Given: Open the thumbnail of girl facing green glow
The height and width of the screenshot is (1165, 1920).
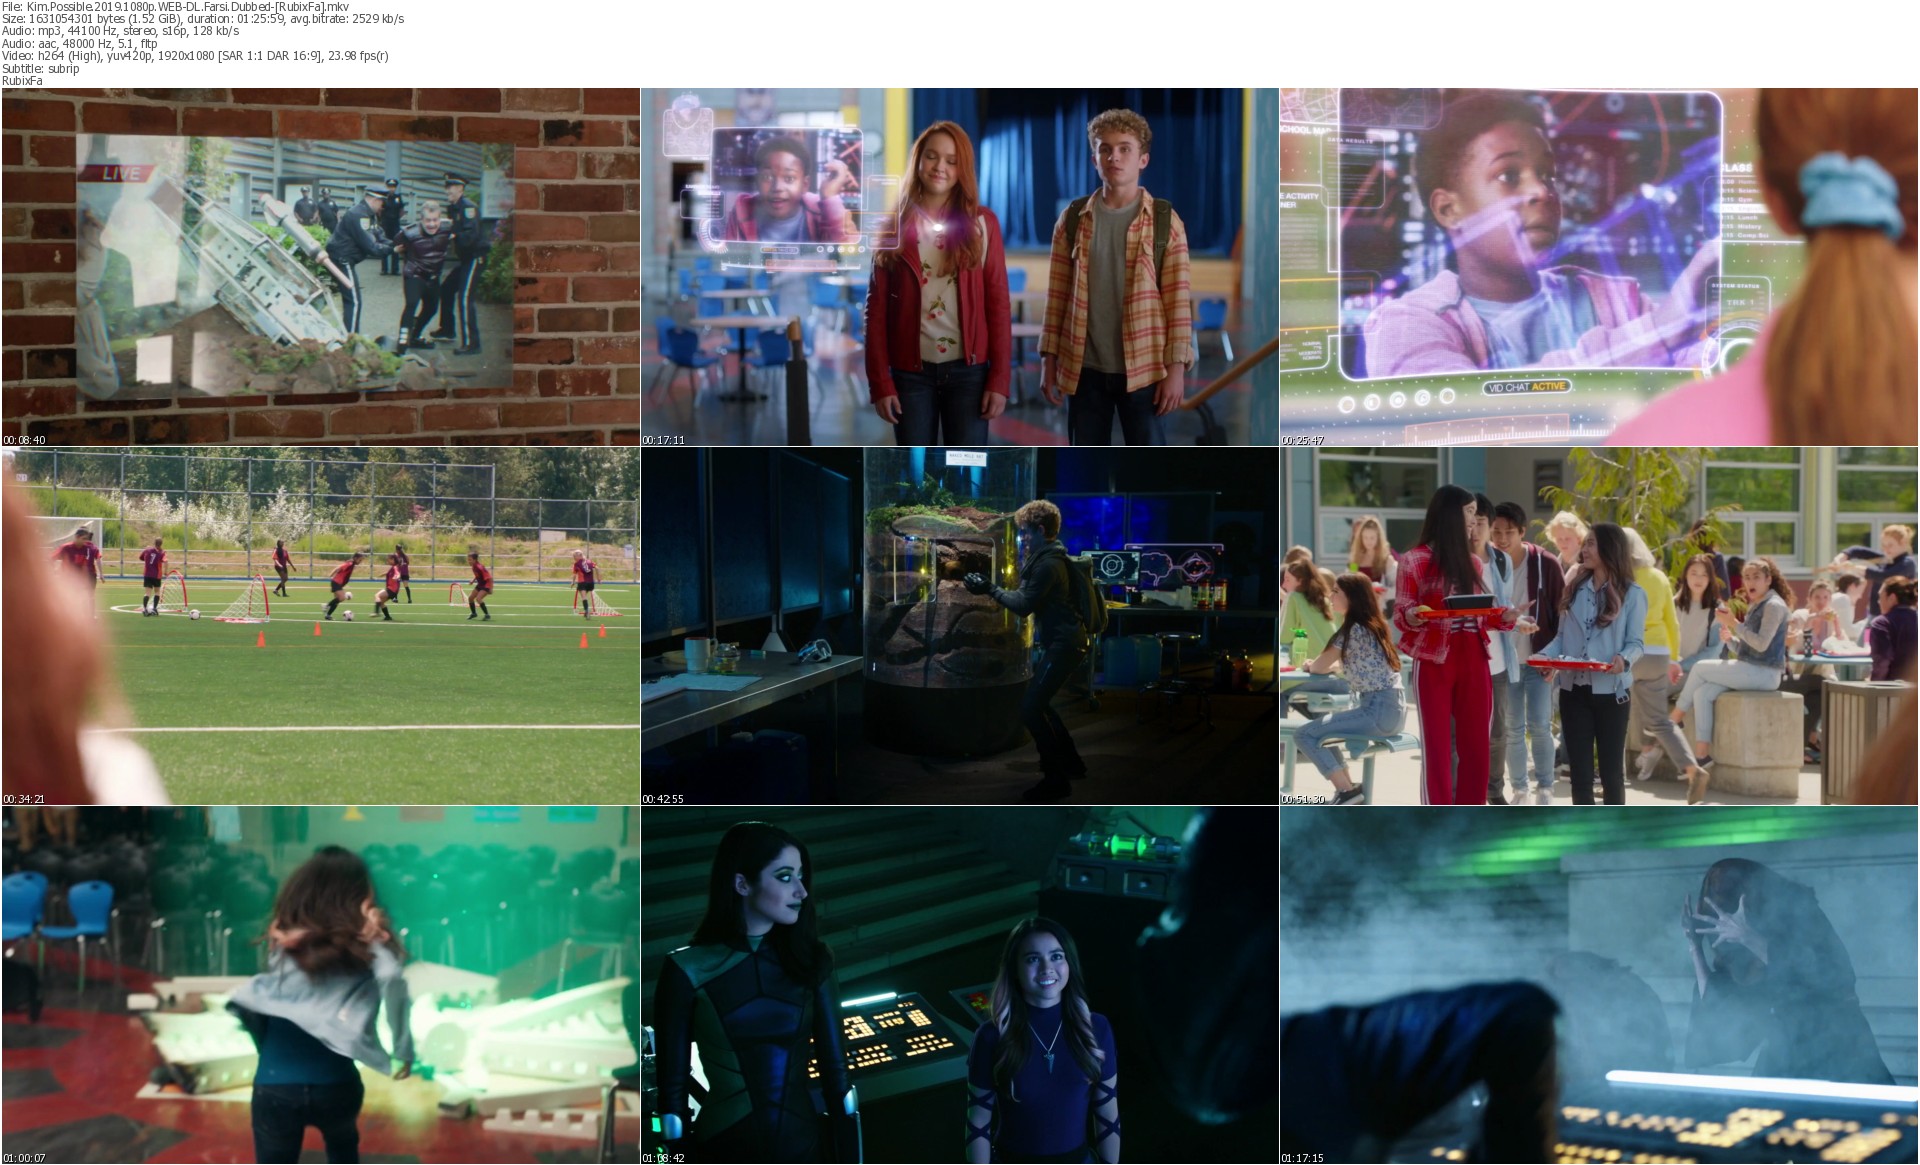Looking at the screenshot, I should [x=321, y=985].
